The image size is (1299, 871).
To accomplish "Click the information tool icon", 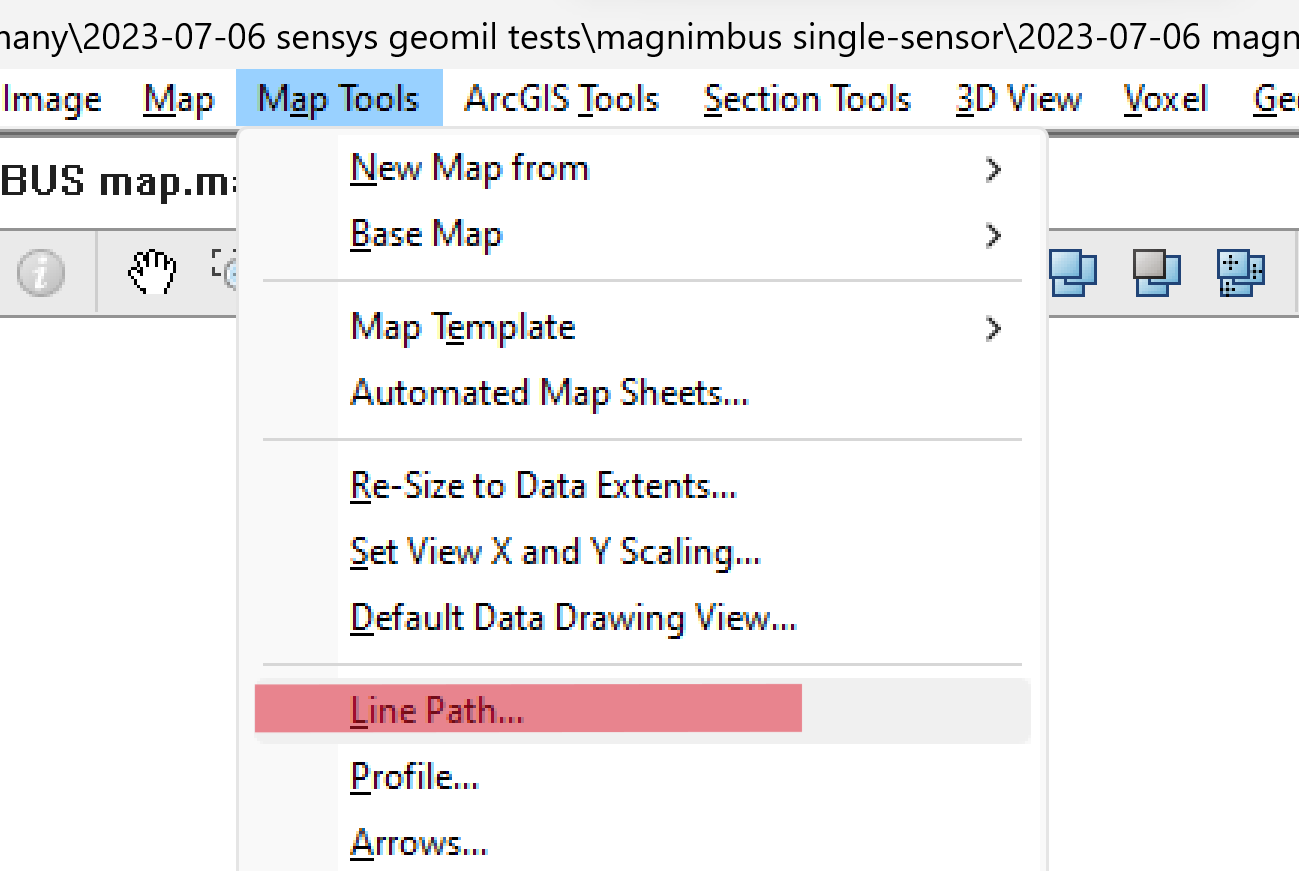I will (x=40, y=272).
